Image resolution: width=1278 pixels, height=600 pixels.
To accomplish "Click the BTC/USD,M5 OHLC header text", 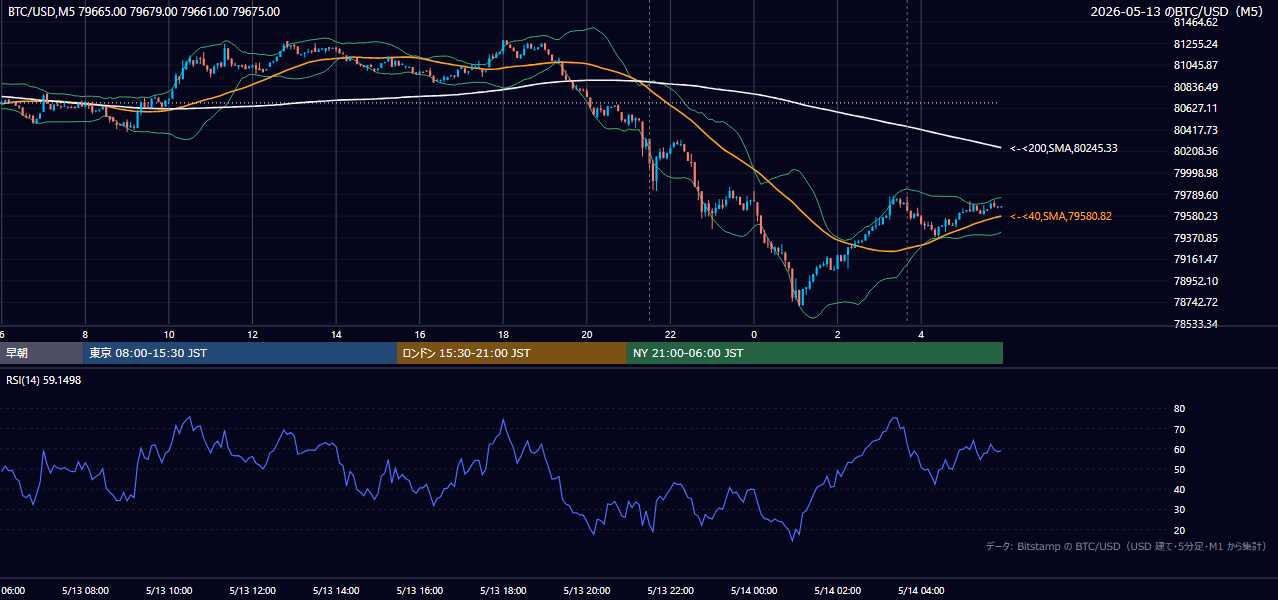I will (x=144, y=12).
